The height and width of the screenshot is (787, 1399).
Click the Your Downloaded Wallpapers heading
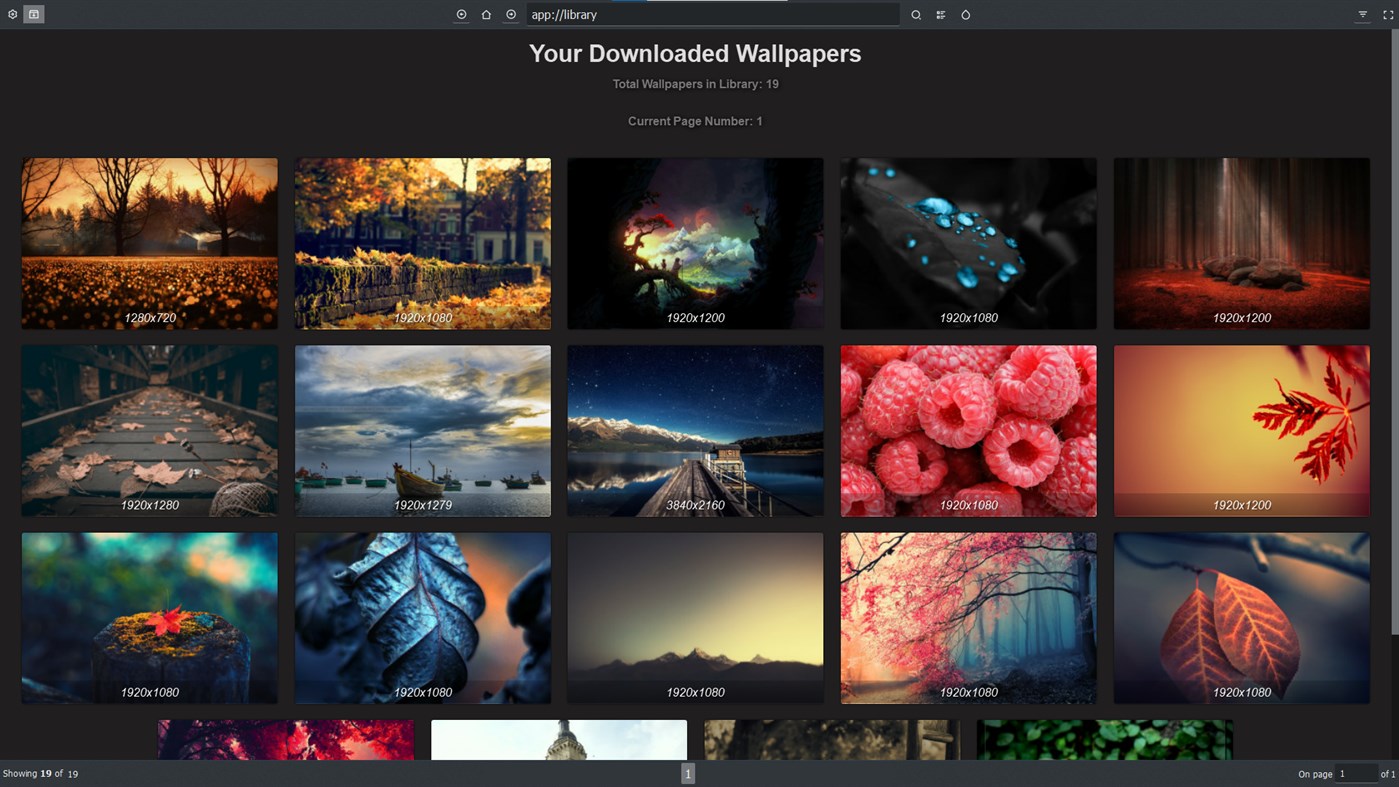click(695, 53)
